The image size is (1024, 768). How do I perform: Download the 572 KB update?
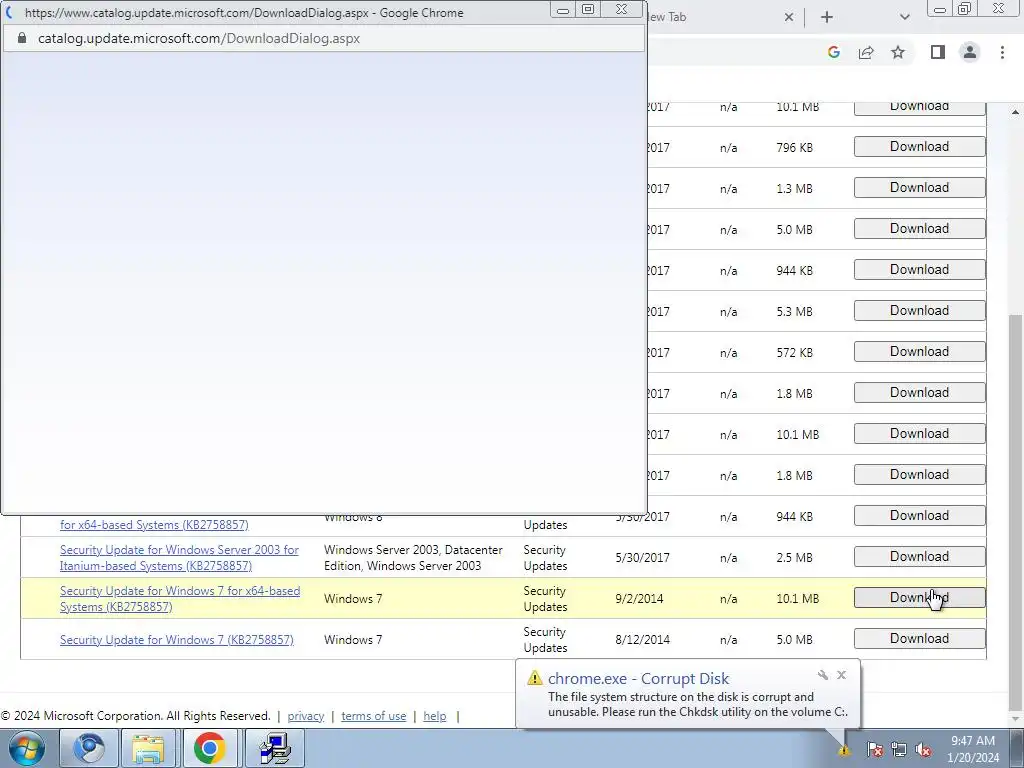920,352
